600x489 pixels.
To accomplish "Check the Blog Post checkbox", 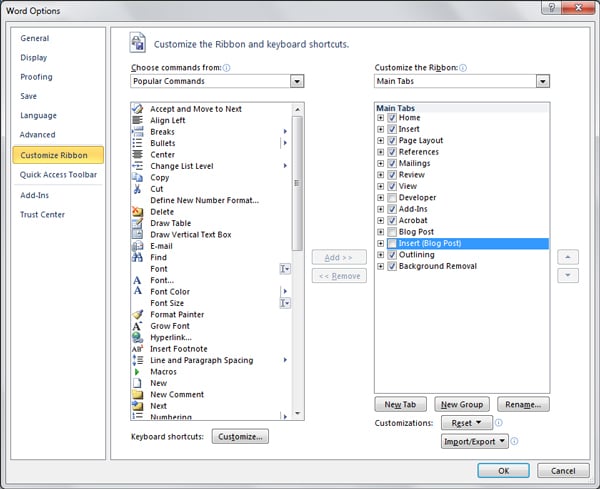I will coord(392,232).
